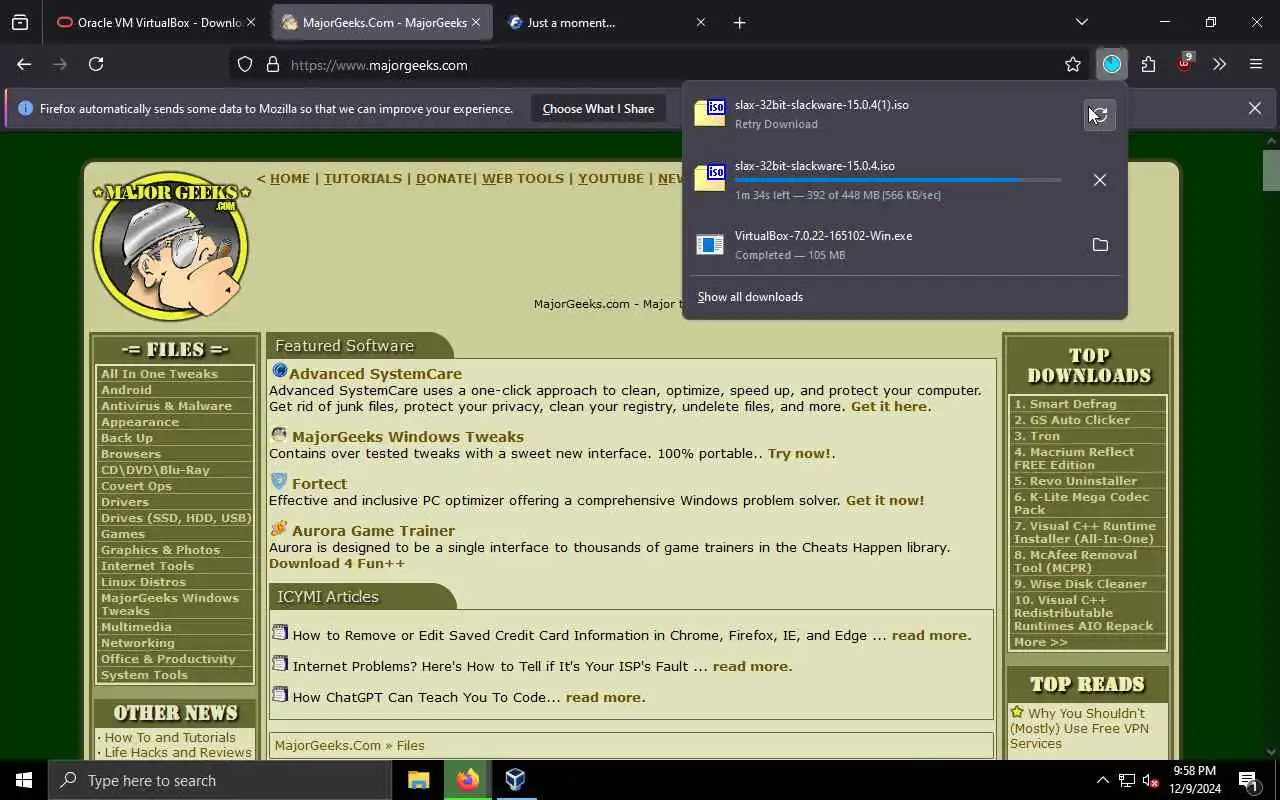The image size is (1280, 800).
Task: Open Drives (SSD, HDD, USB) category
Action: 175,518
